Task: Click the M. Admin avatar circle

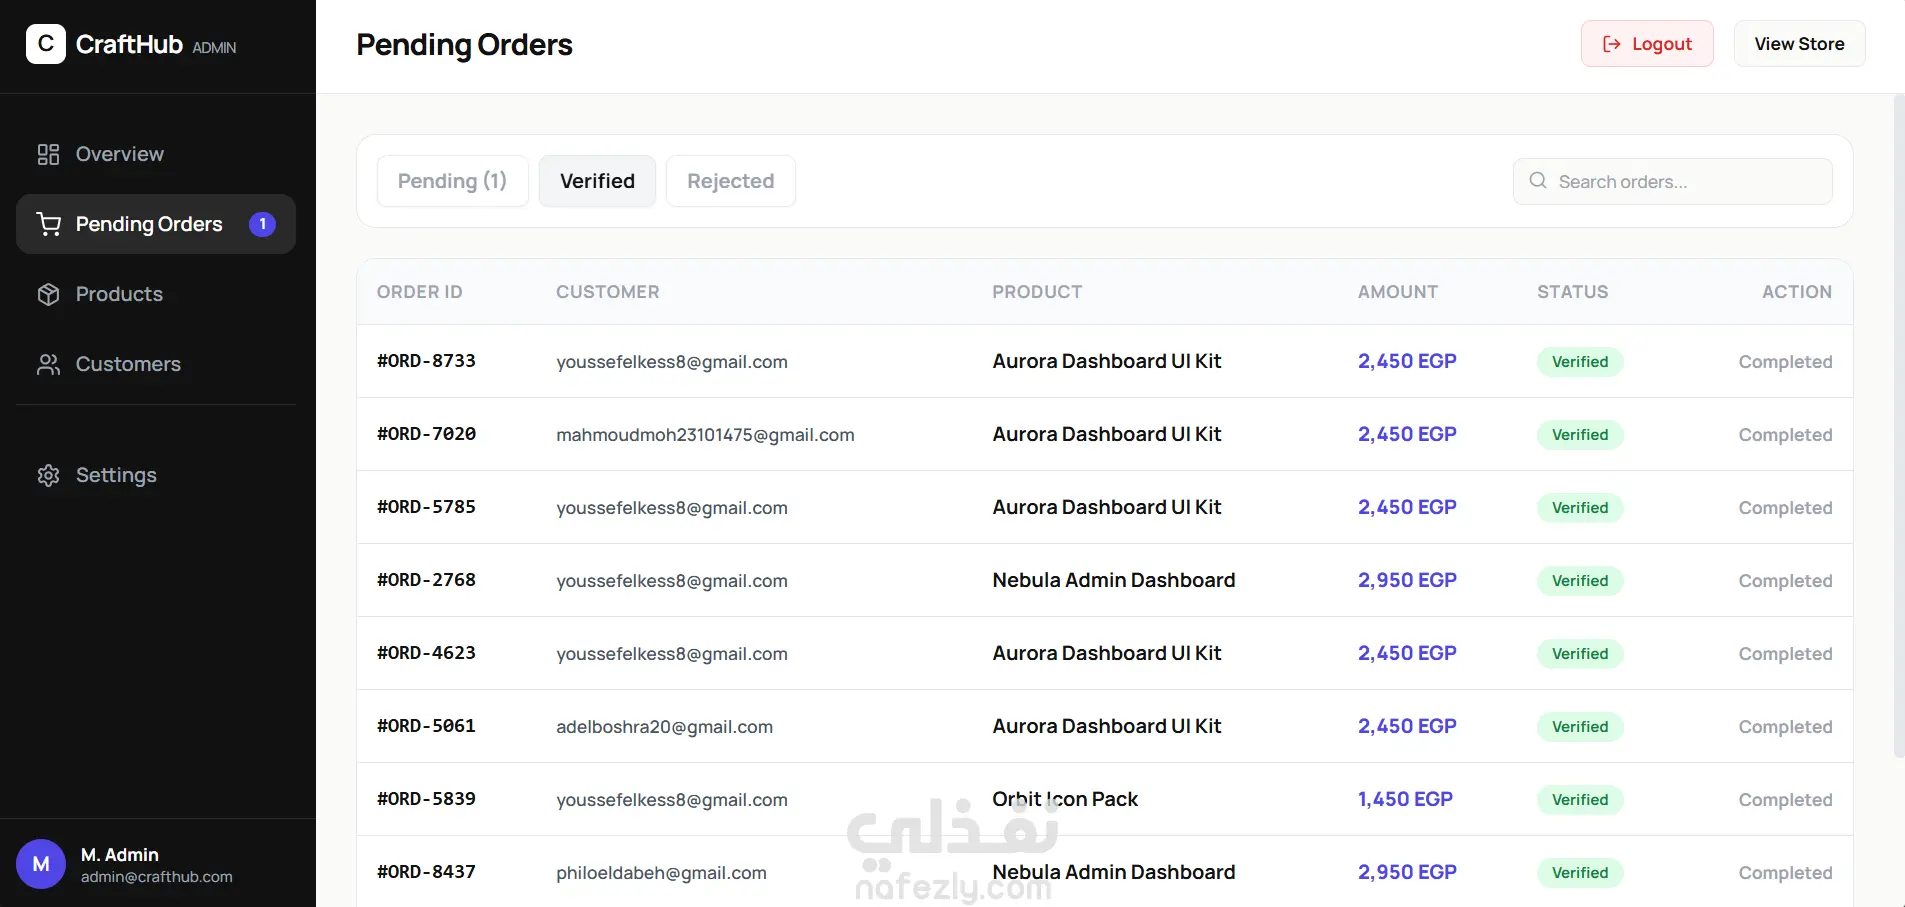Action: [41, 864]
